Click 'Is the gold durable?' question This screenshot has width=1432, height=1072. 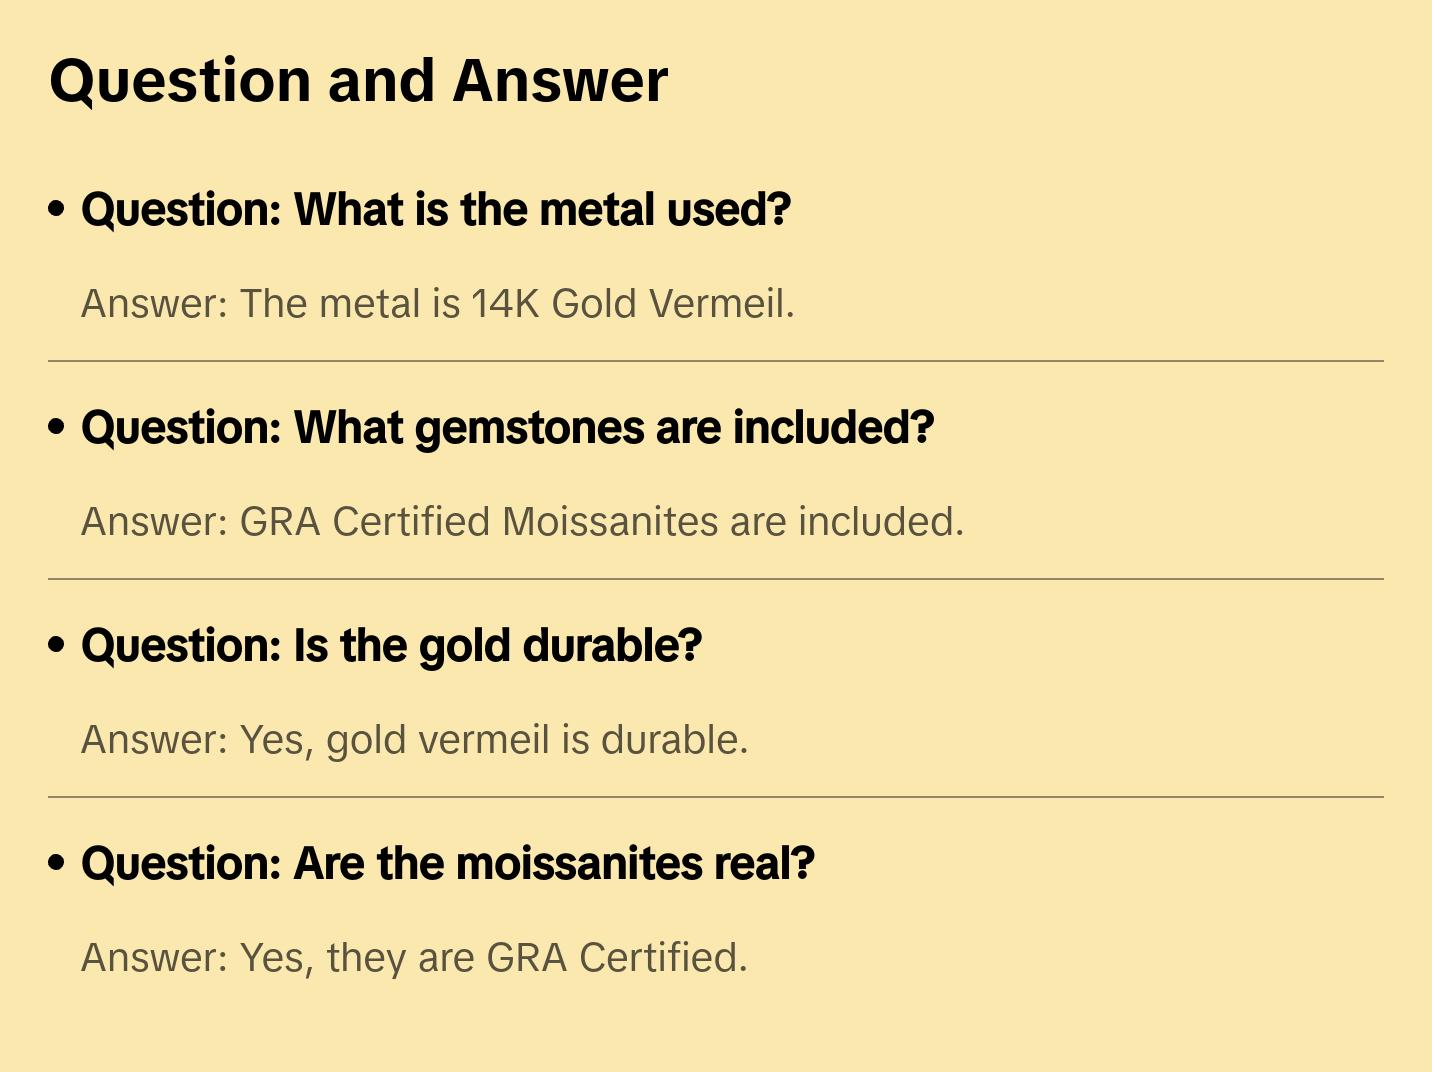click(391, 646)
